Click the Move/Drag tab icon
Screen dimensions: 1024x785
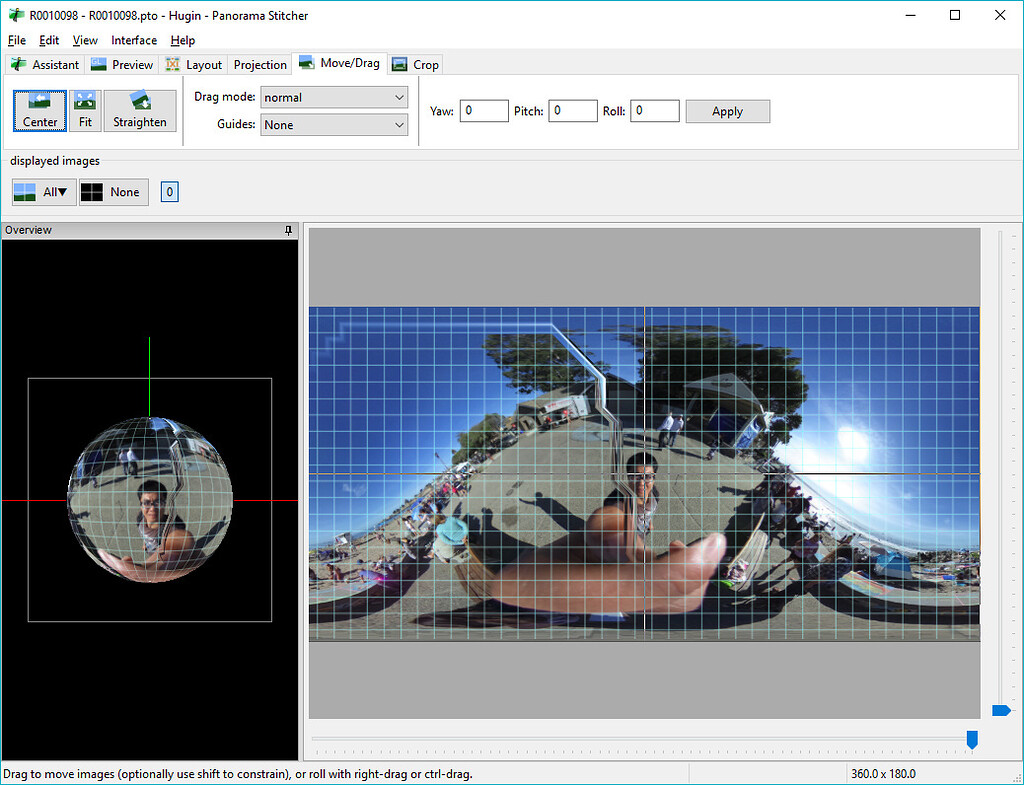coord(306,62)
